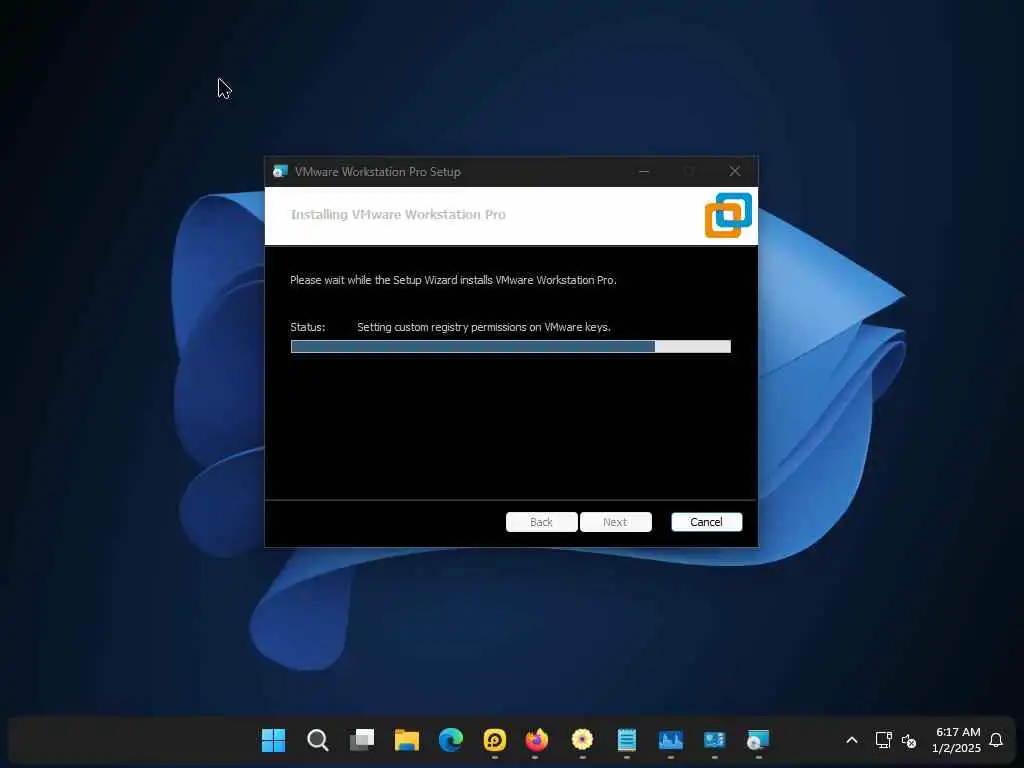Screen dimensions: 1024x768
Task: Click the "Installing VMware Workstation Pro" heading
Action: point(398,214)
